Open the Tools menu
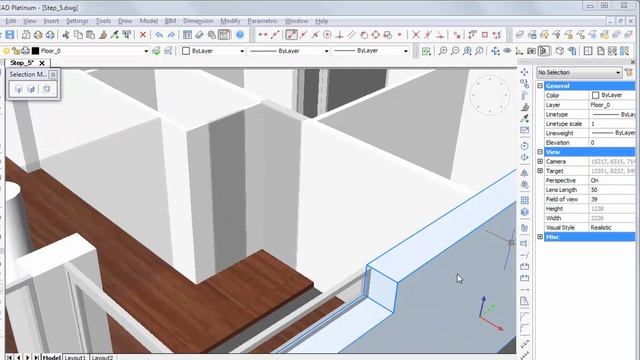The height and width of the screenshot is (360, 640). coord(103,21)
